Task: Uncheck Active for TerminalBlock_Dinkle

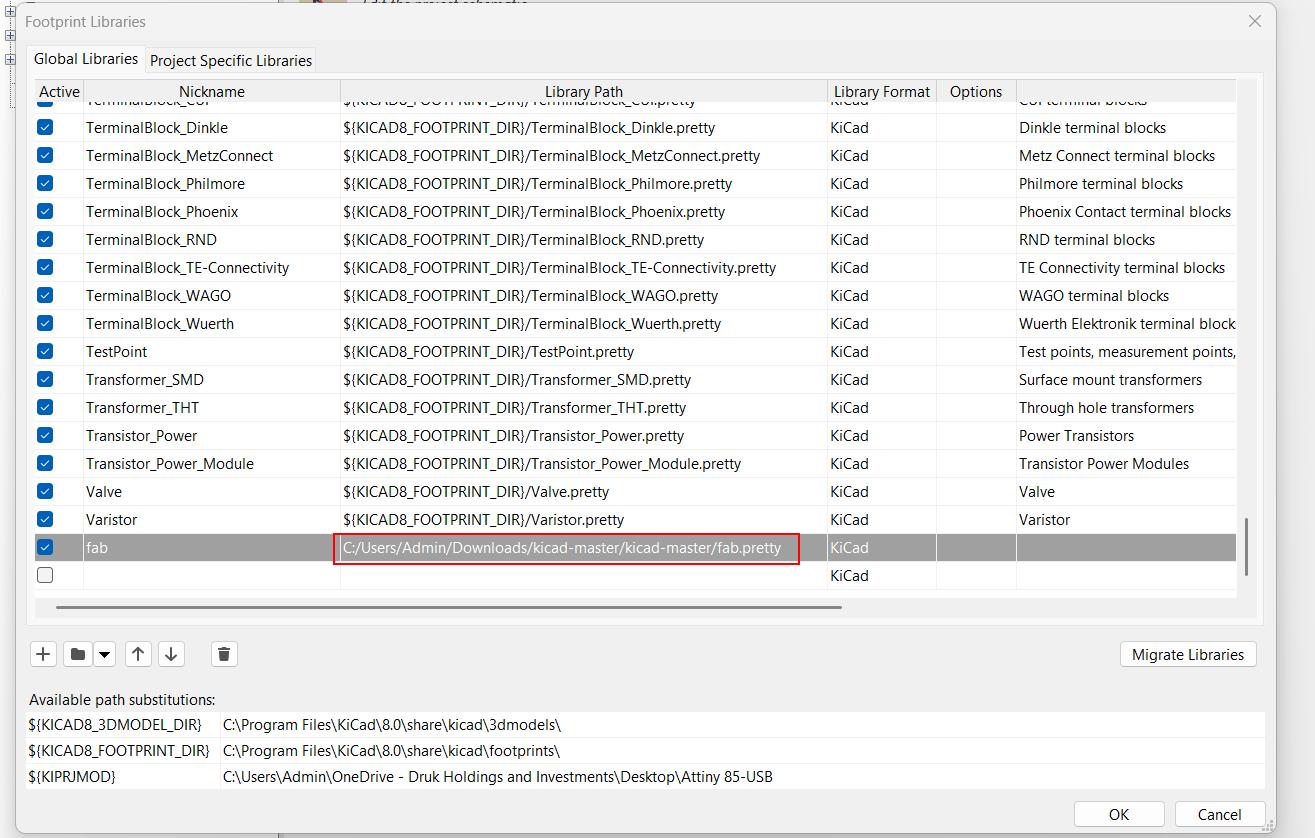Action: (45, 127)
